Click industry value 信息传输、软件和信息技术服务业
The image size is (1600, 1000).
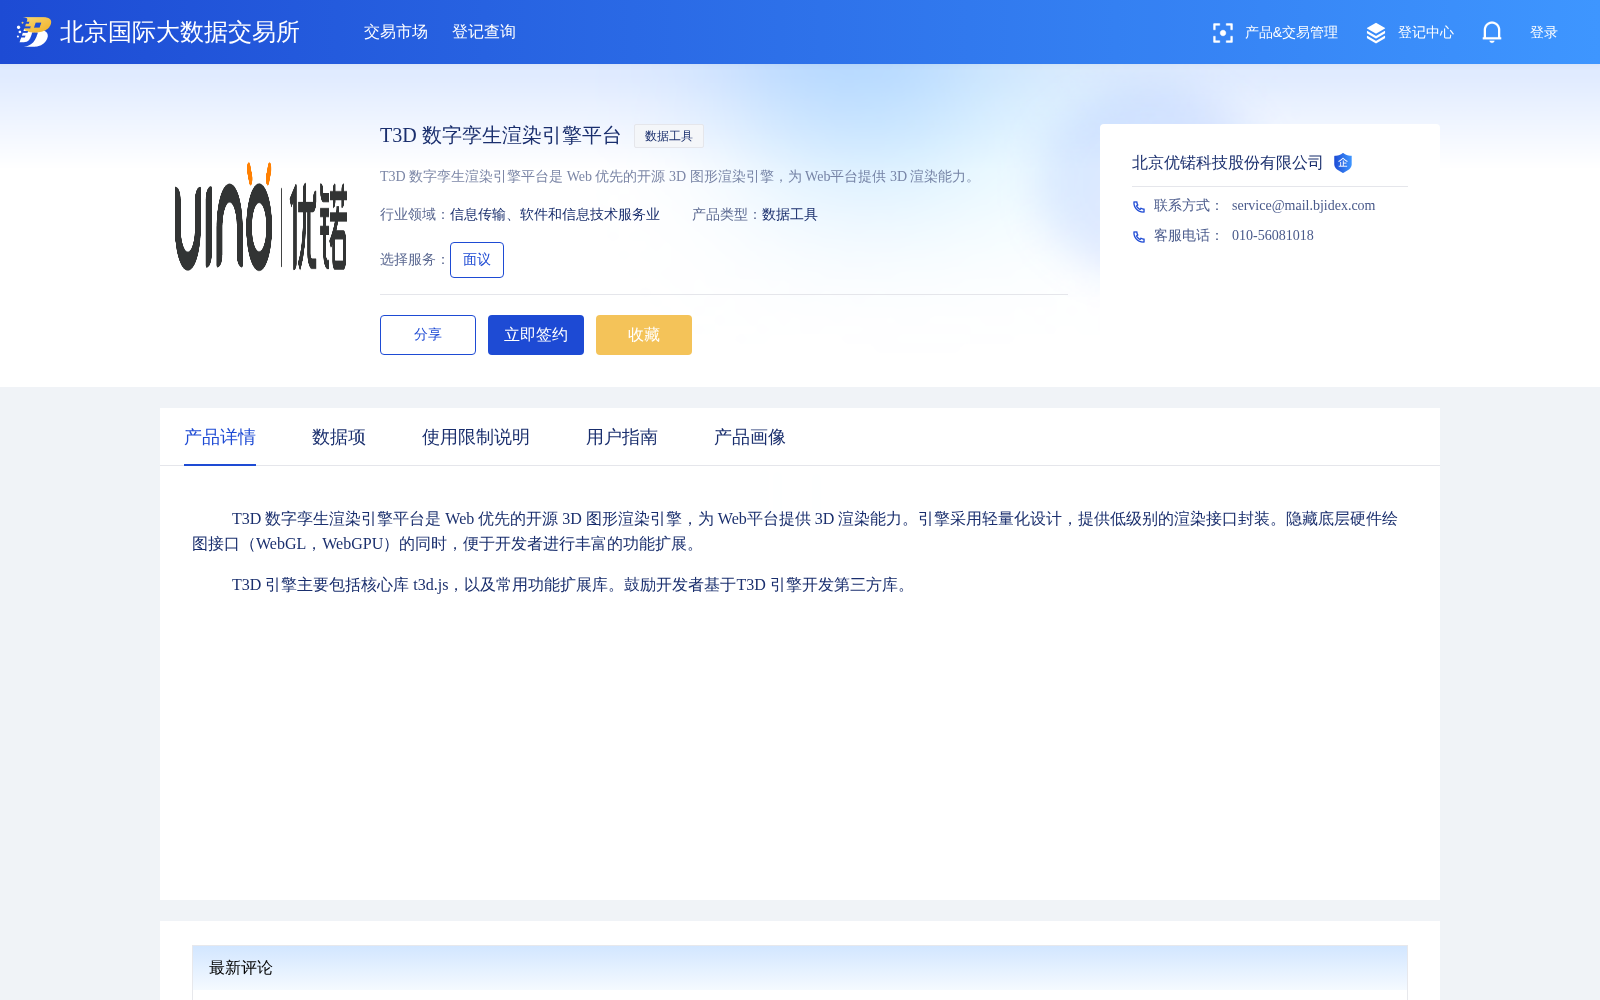point(555,214)
